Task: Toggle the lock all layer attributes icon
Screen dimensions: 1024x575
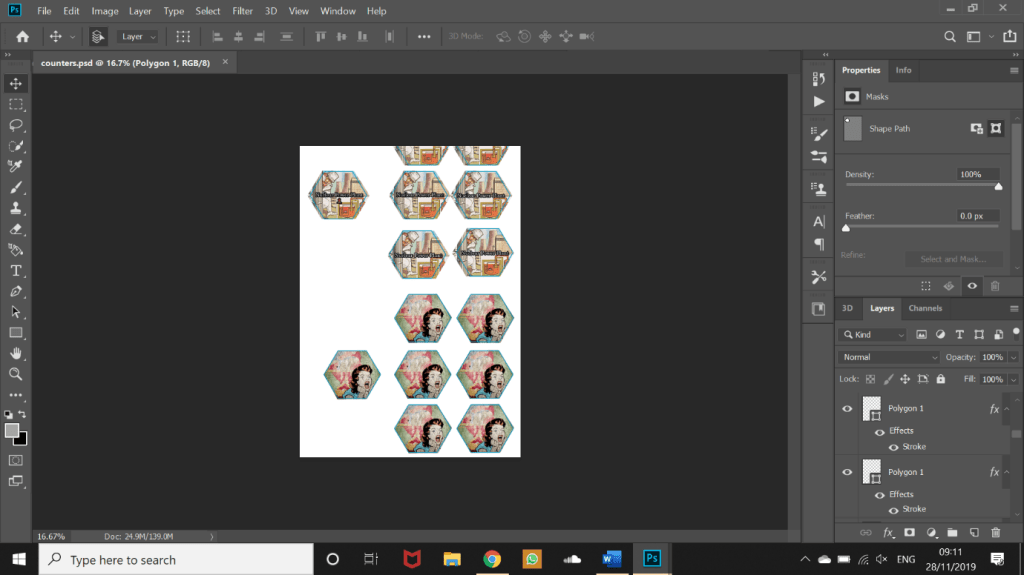Action: pyautogui.click(x=940, y=380)
